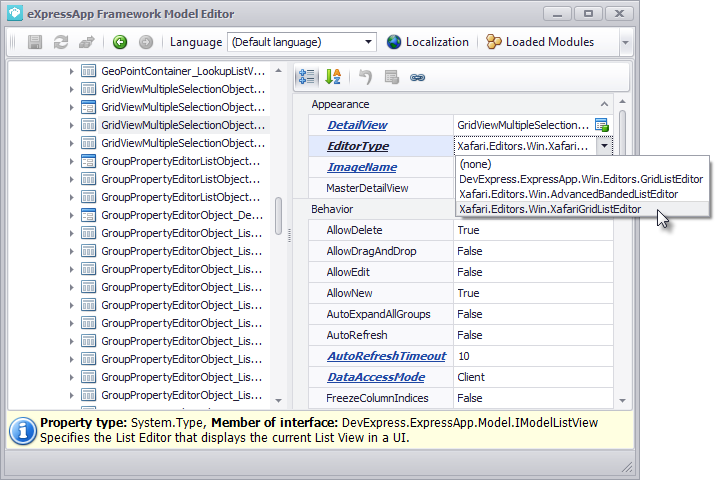Click the info icon in description panel
Image resolution: width=715 pixels, height=480 pixels.
pos(23,430)
